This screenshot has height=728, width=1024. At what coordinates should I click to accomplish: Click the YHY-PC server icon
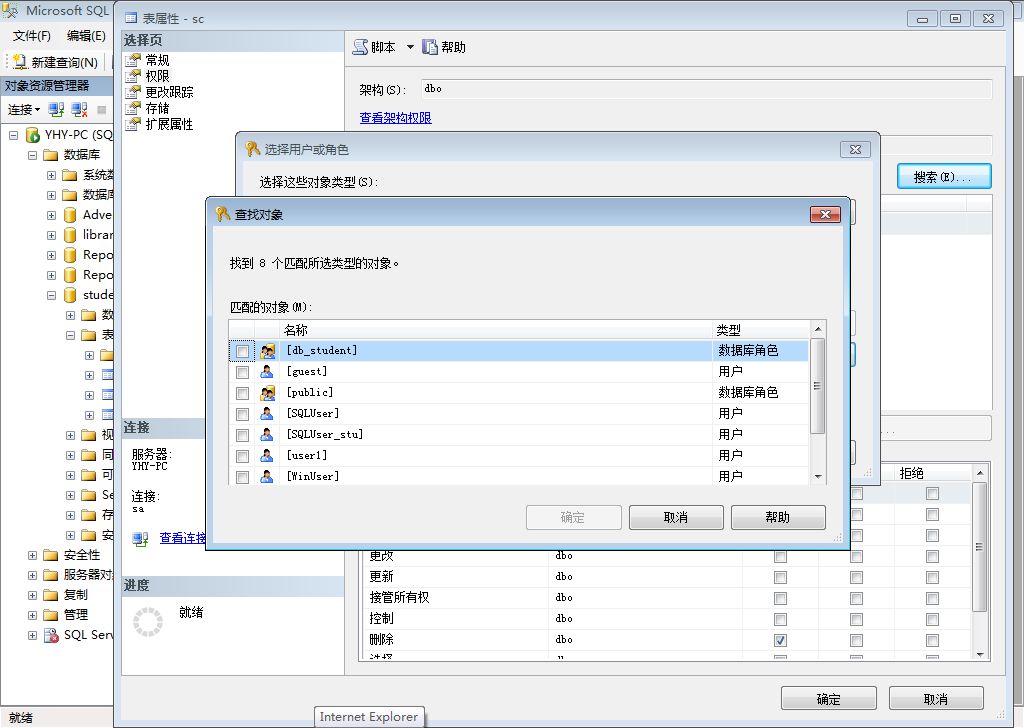33,135
